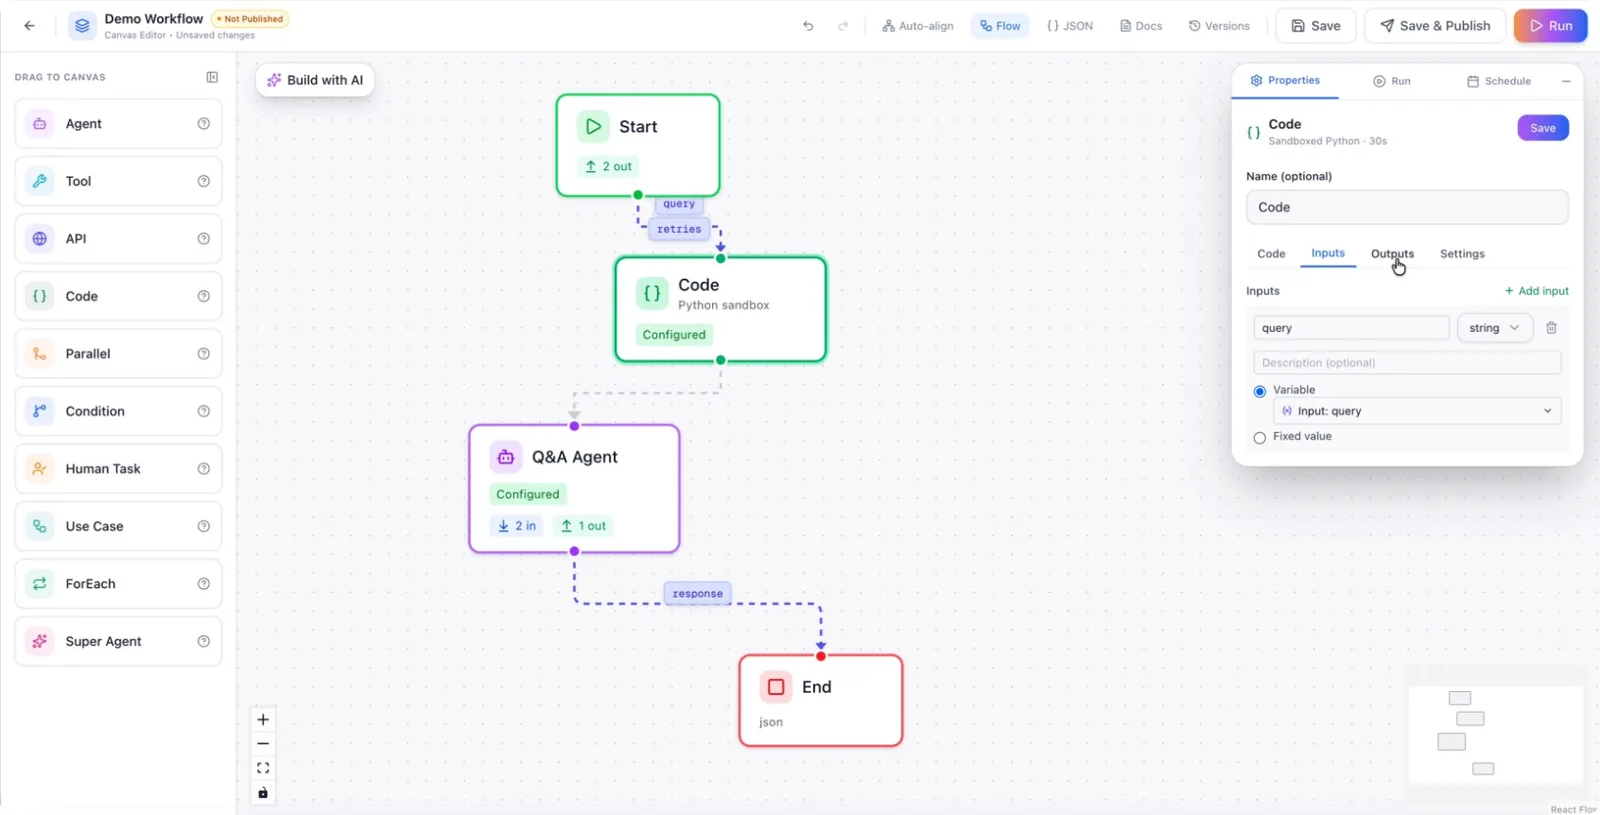Zoom out on the canvas
Image resolution: width=1600 pixels, height=815 pixels.
pyautogui.click(x=263, y=744)
